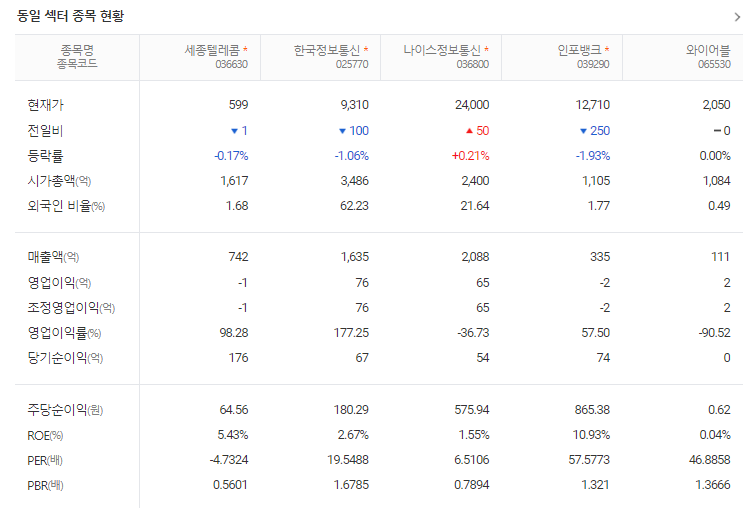
Task: Click the PBR value 0.5601
Action: [x=230, y=485]
